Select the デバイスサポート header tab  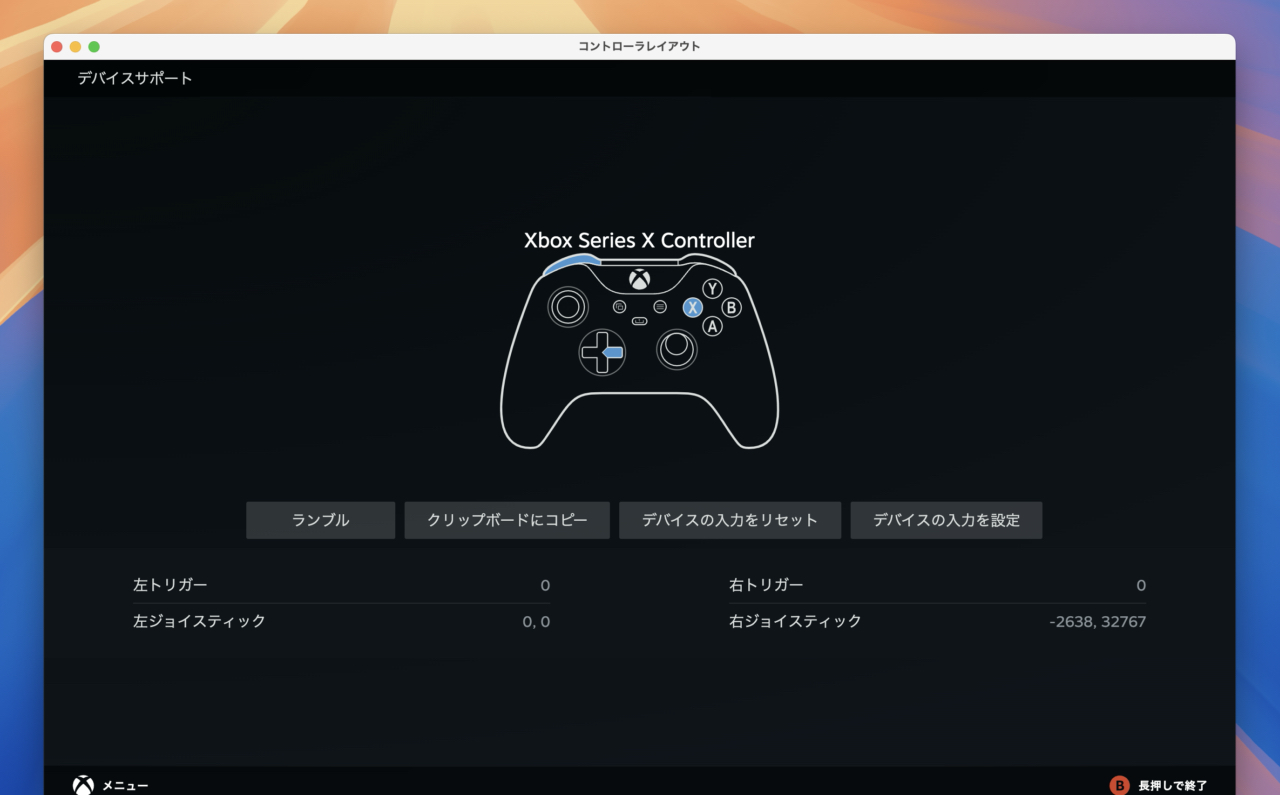pyautogui.click(x=135, y=78)
